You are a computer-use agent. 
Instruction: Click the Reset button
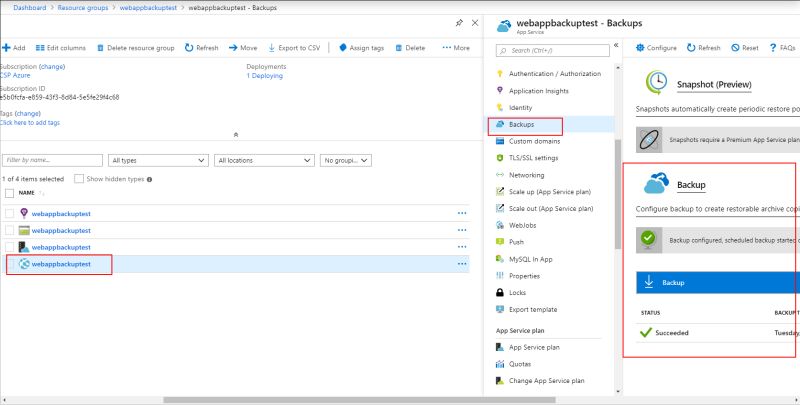pyautogui.click(x=745, y=48)
